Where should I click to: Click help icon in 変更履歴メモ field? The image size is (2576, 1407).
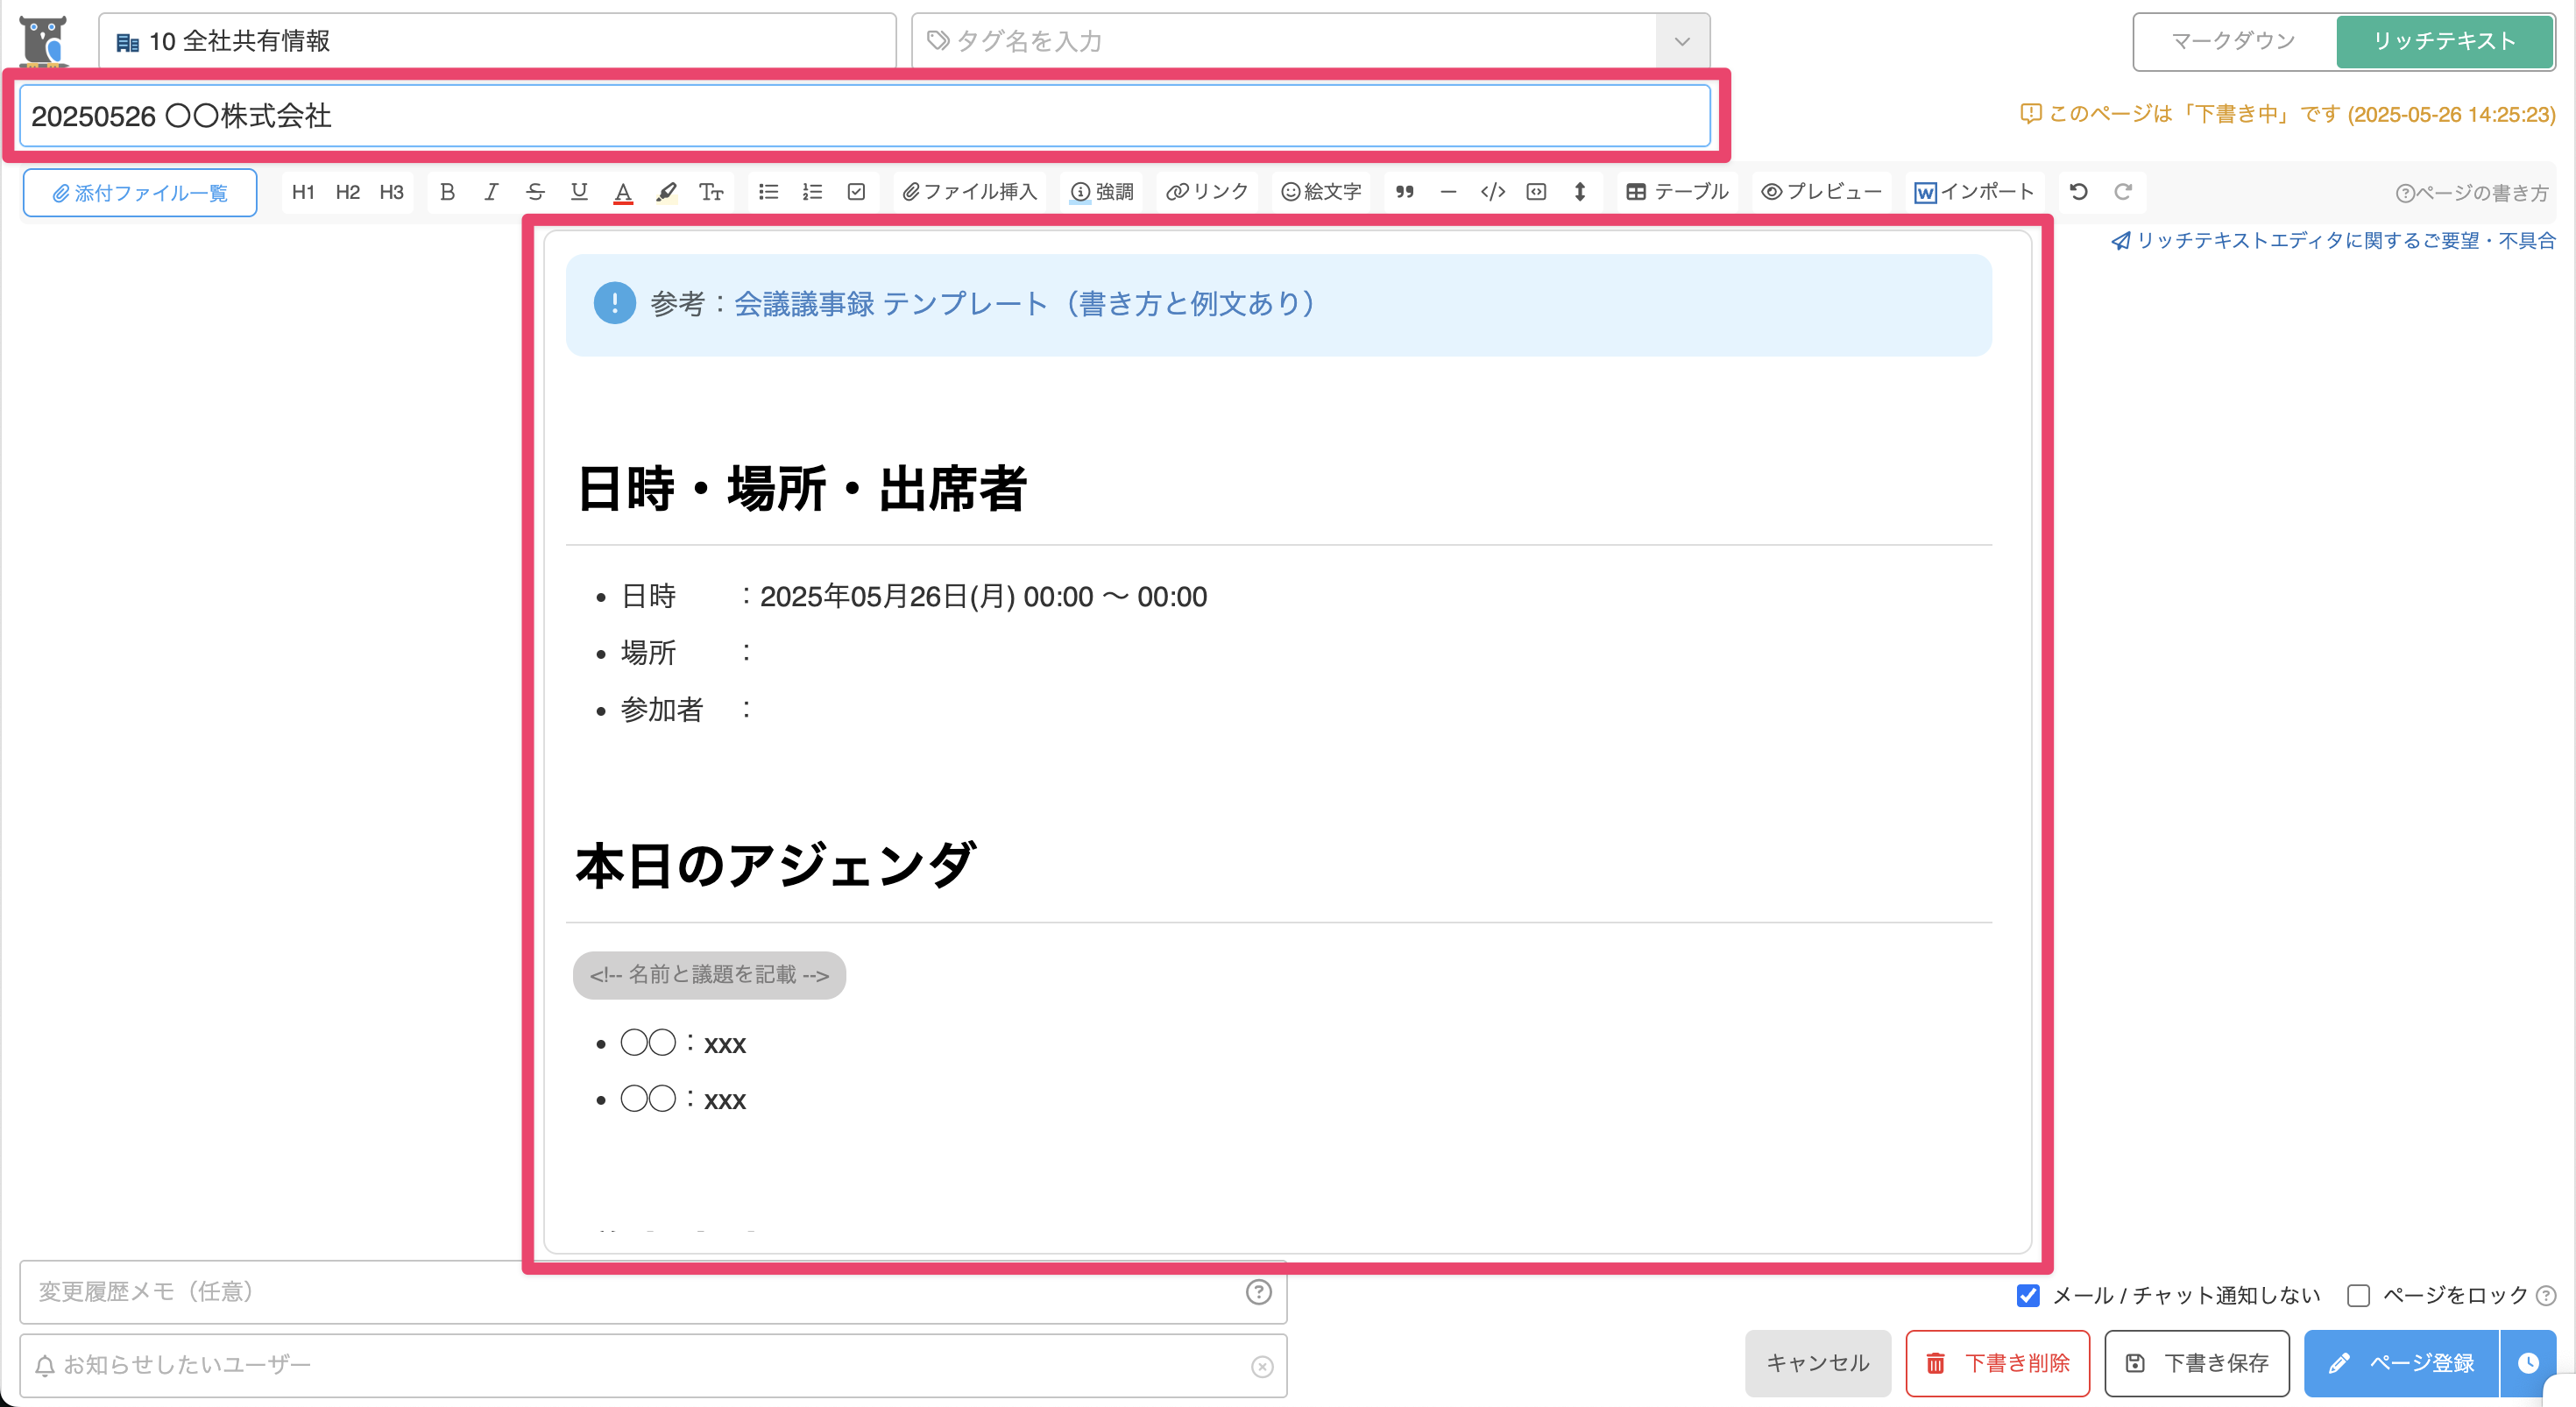point(1258,1292)
